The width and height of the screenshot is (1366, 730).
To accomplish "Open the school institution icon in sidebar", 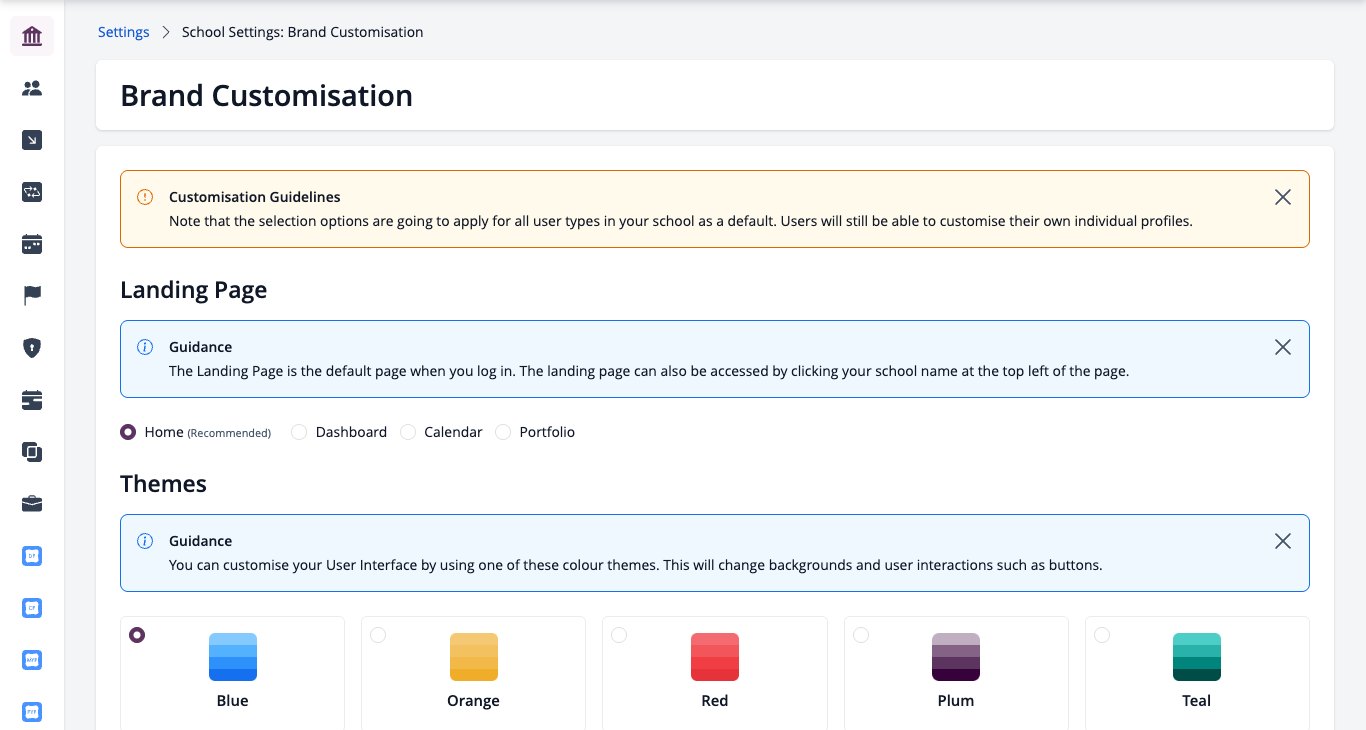I will 32,36.
